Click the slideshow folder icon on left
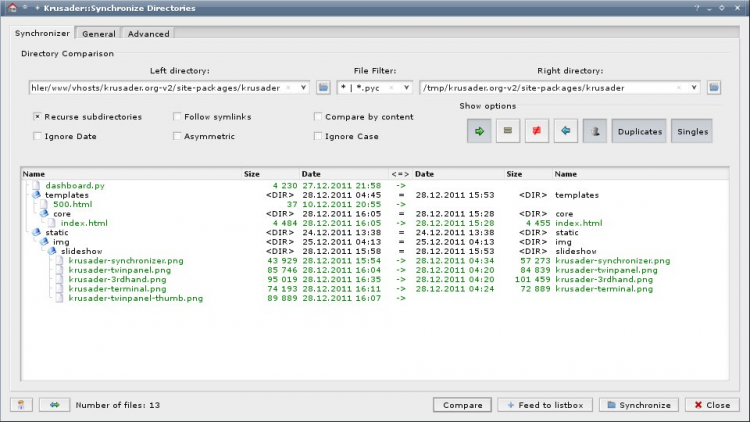This screenshot has height=422, width=750. (52, 251)
